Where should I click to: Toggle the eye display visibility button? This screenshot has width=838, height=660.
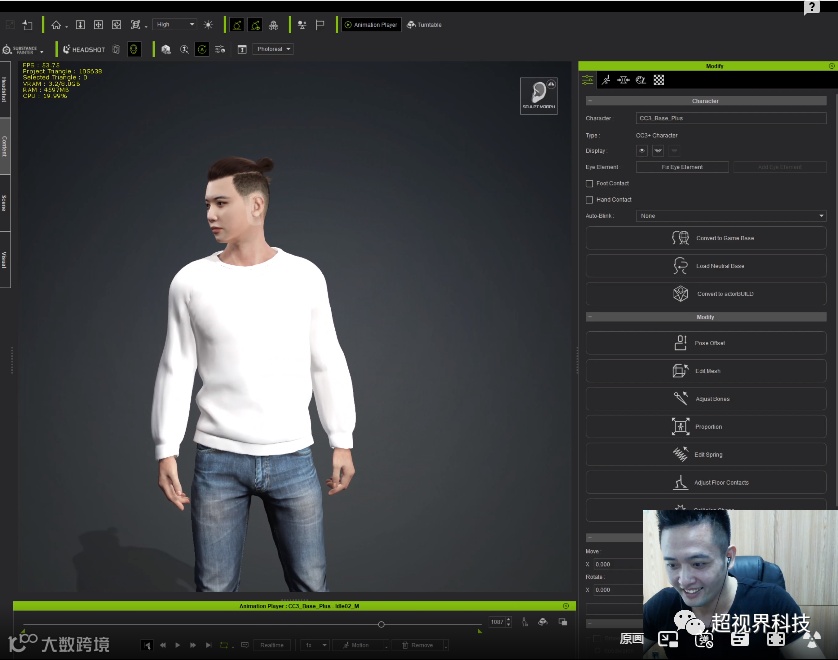click(643, 150)
